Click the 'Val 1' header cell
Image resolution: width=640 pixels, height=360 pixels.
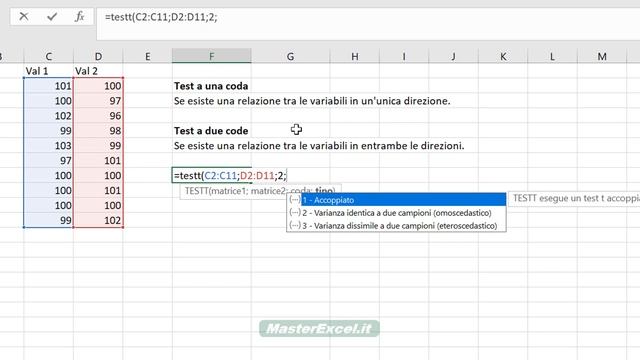pos(49,71)
